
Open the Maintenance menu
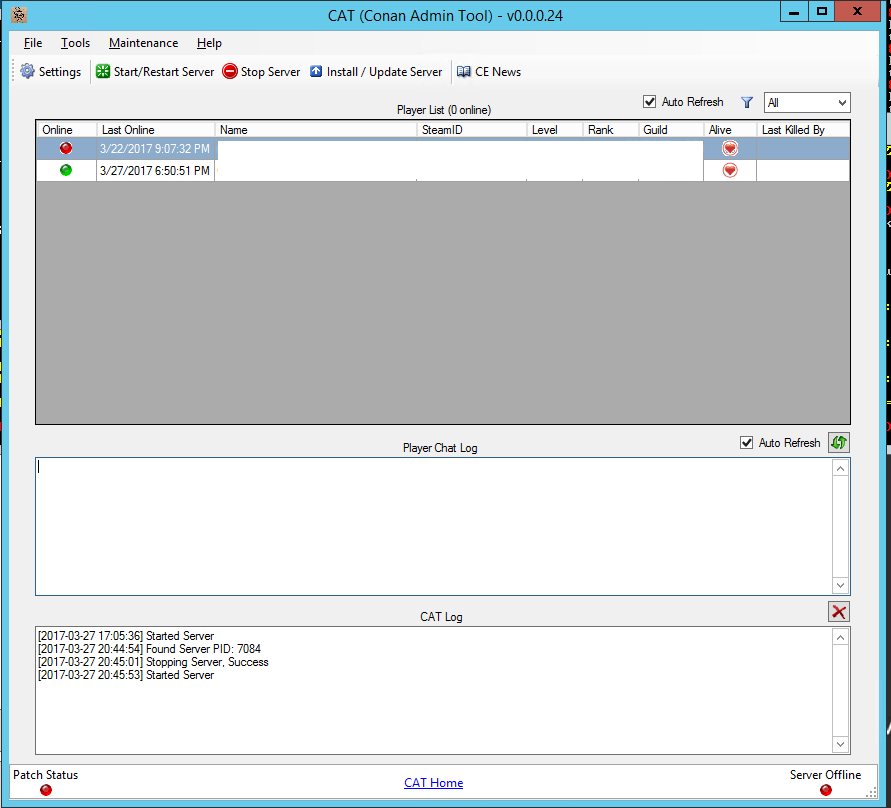pyautogui.click(x=143, y=43)
